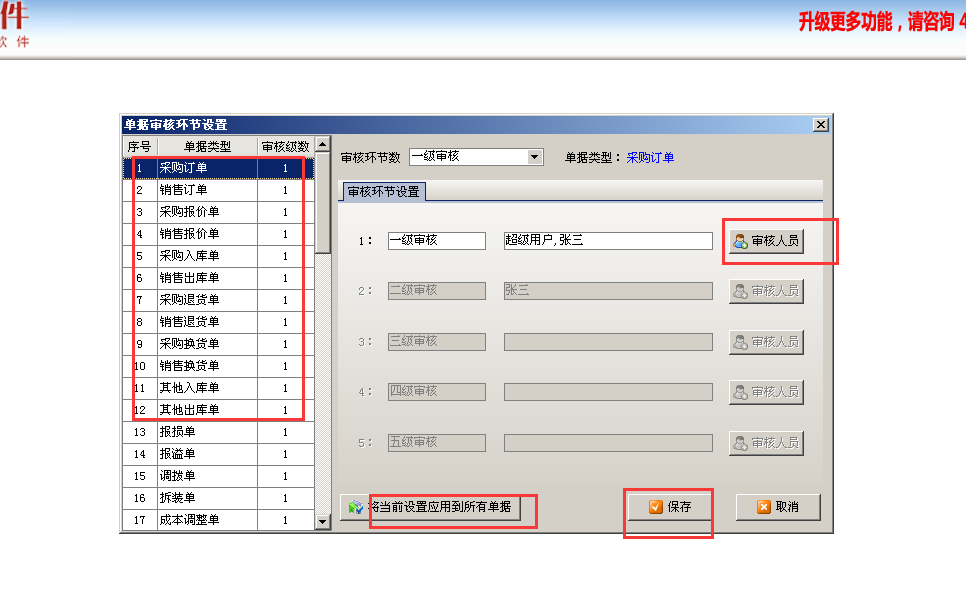The width and height of the screenshot is (966, 591).
Task: Click the 单据类型 column header
Action: click(208, 147)
